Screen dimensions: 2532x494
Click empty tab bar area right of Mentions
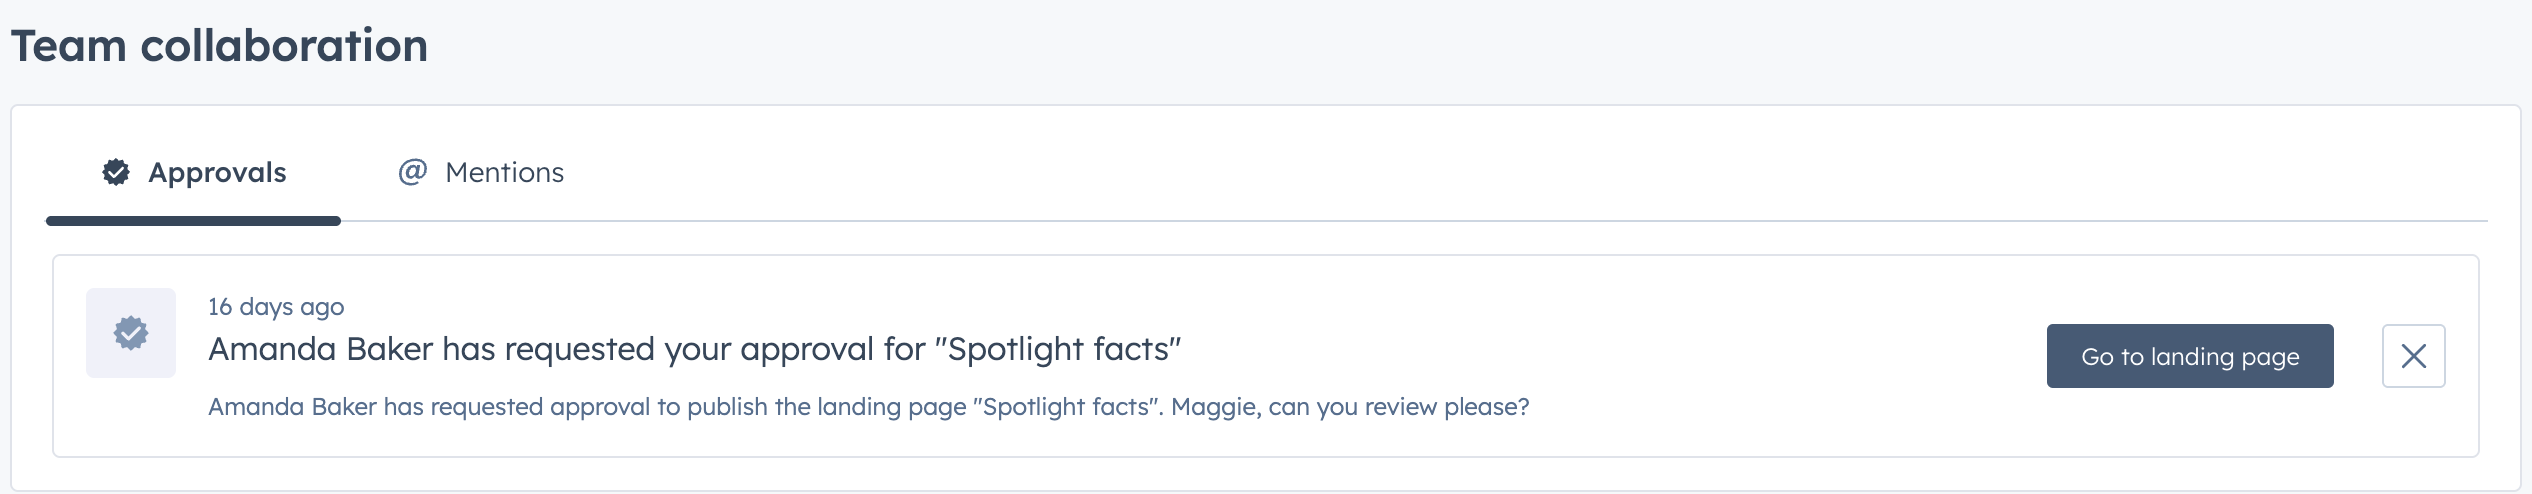1500,172
